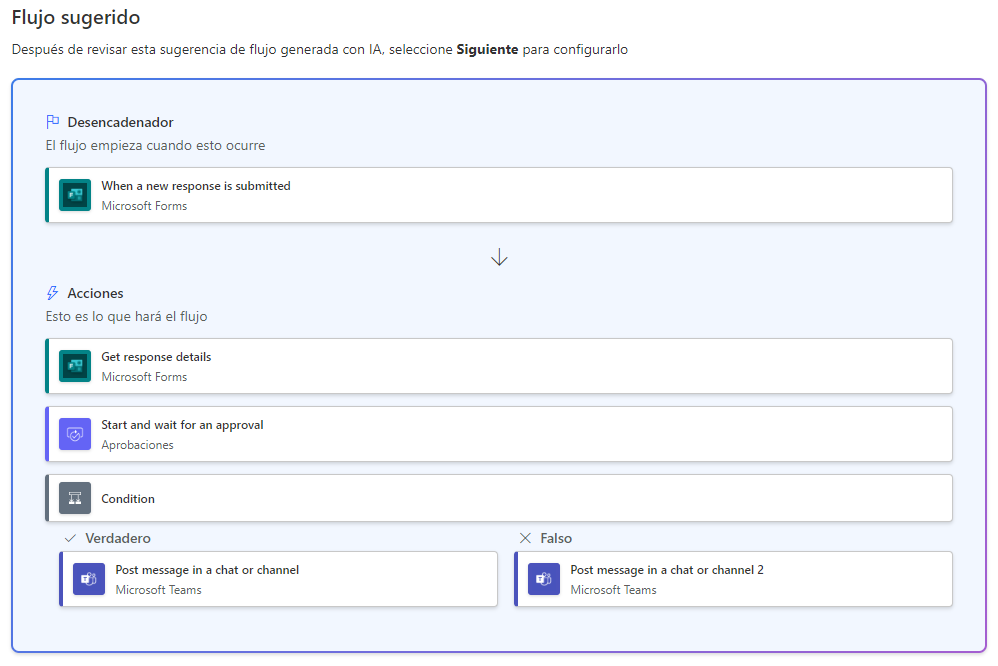Click the 'Desencadenador' section label
The width and height of the screenshot is (998, 666).
click(120, 122)
